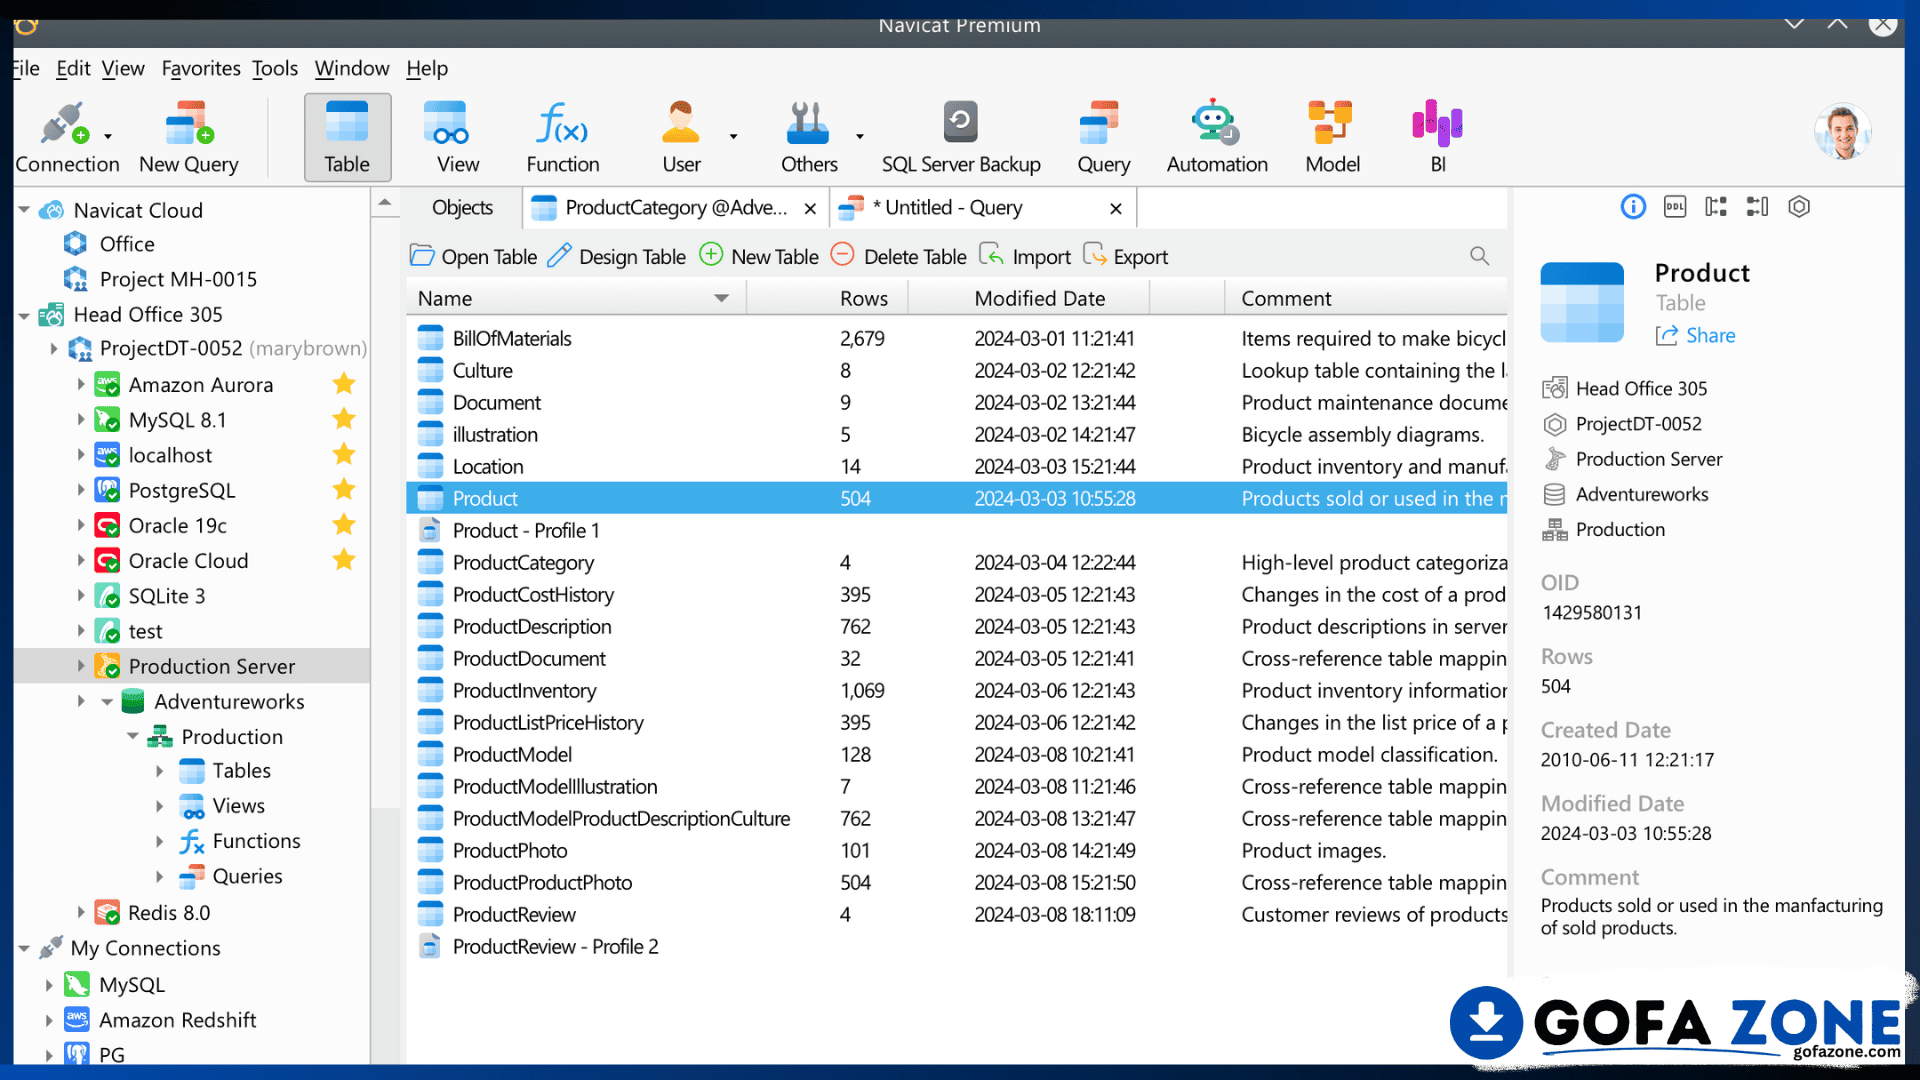This screenshot has height=1080, width=1920.
Task: Click the Query toolbar icon
Action: pyautogui.click(x=1103, y=138)
